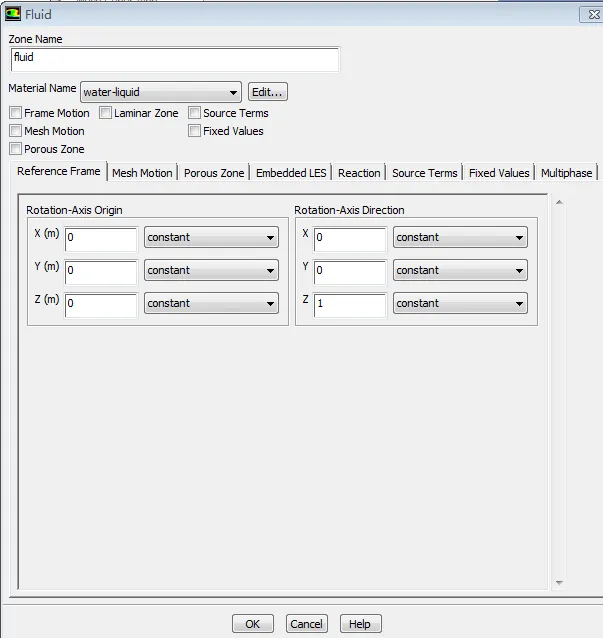Check the Fixed Values checkbox

point(194,131)
